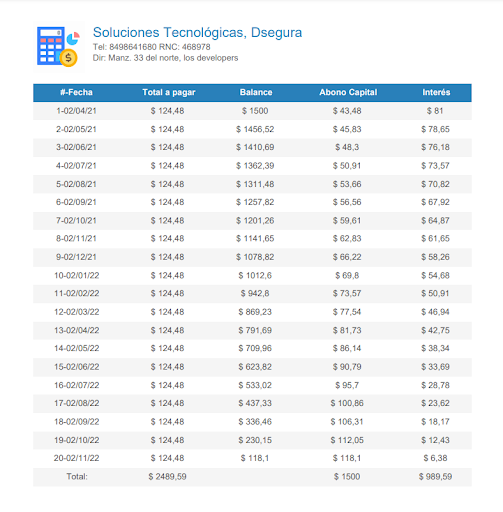This screenshot has height=512, width=503.
Task: Select the date cell '4-02/07/21'
Action: (x=76, y=166)
